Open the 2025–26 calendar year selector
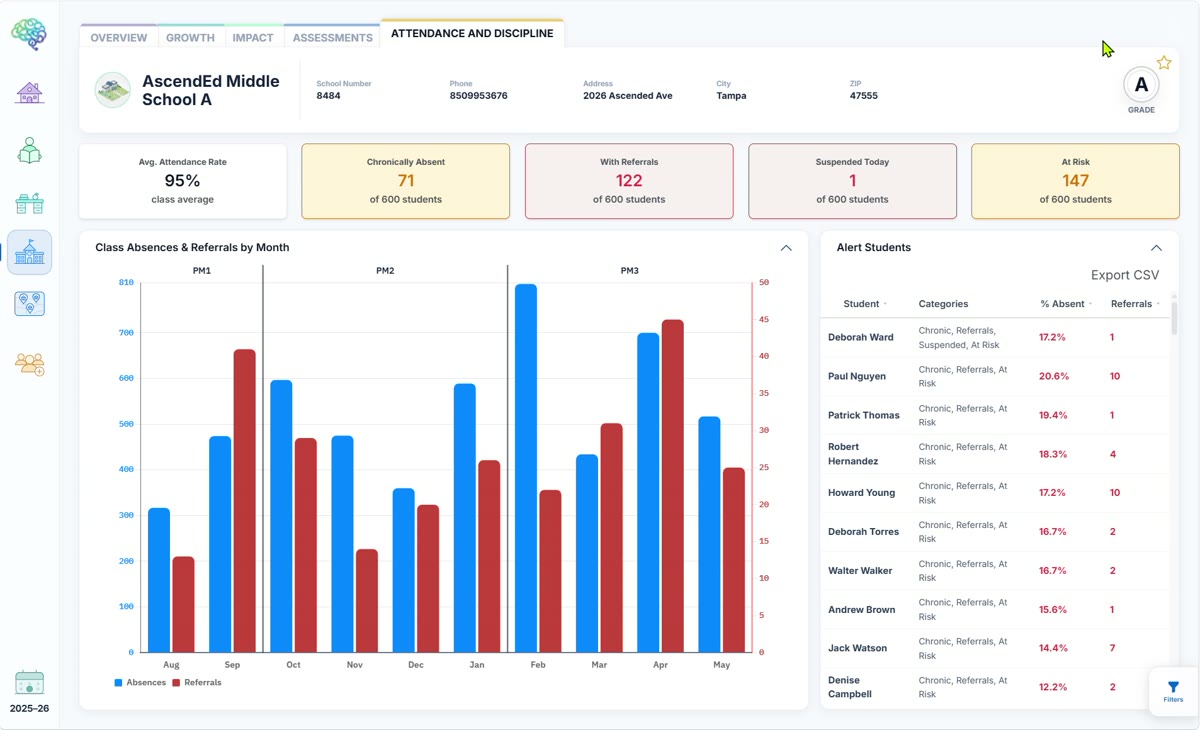The width and height of the screenshot is (1200, 730). coord(29,692)
